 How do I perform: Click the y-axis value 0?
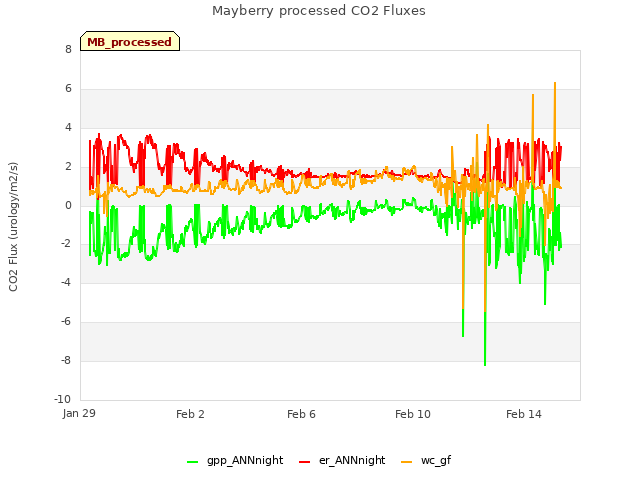pos(68,205)
